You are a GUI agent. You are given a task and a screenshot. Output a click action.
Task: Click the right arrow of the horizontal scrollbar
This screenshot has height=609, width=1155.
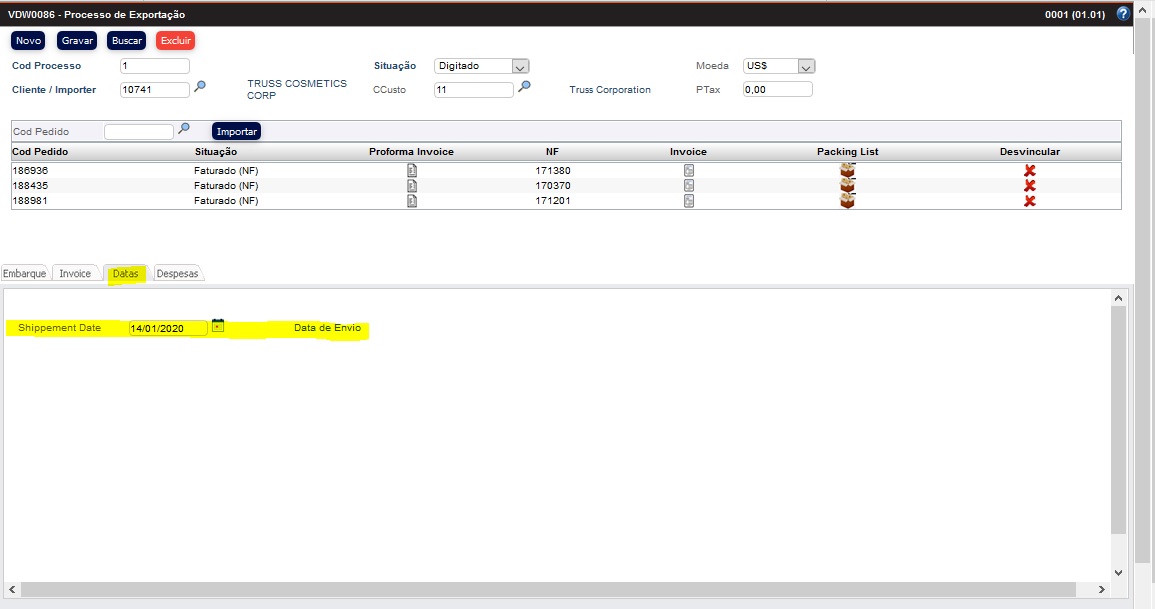click(x=1101, y=590)
